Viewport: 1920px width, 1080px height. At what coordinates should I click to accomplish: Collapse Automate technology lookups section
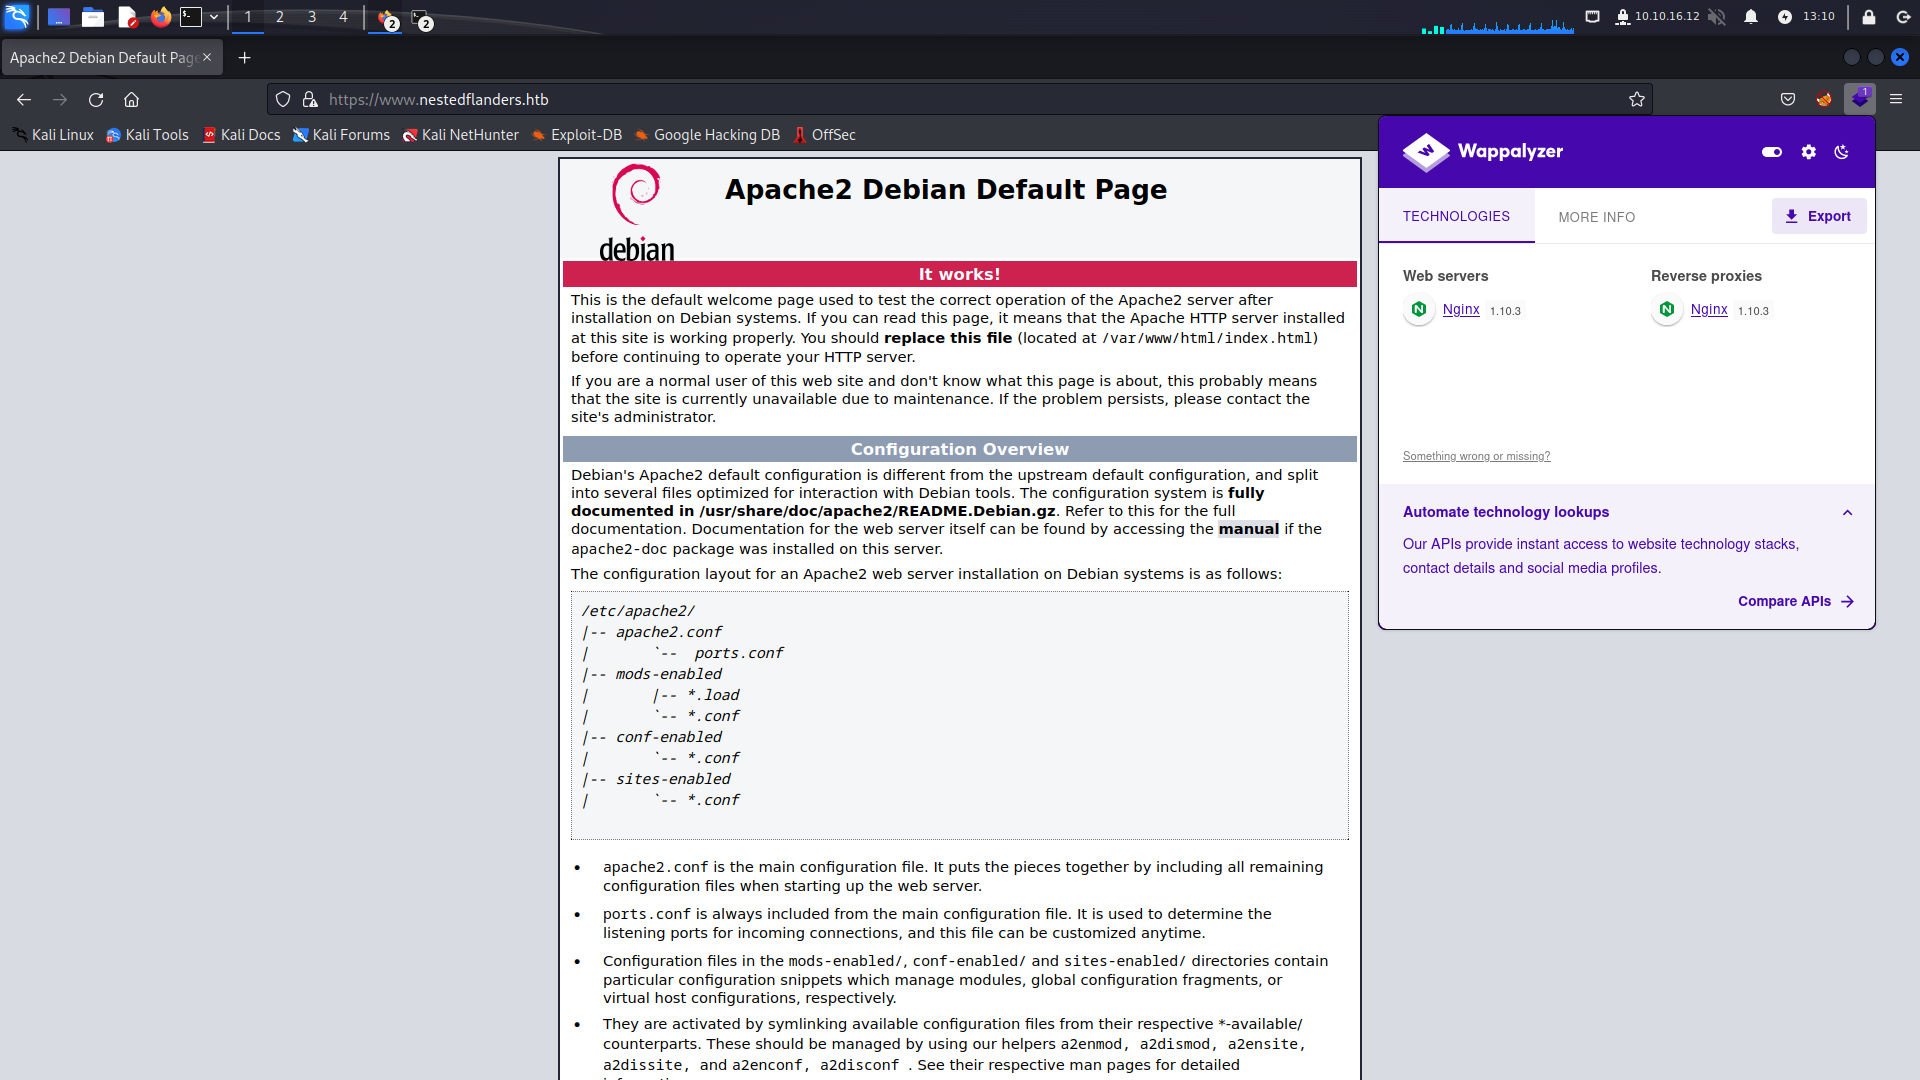[x=1847, y=512]
